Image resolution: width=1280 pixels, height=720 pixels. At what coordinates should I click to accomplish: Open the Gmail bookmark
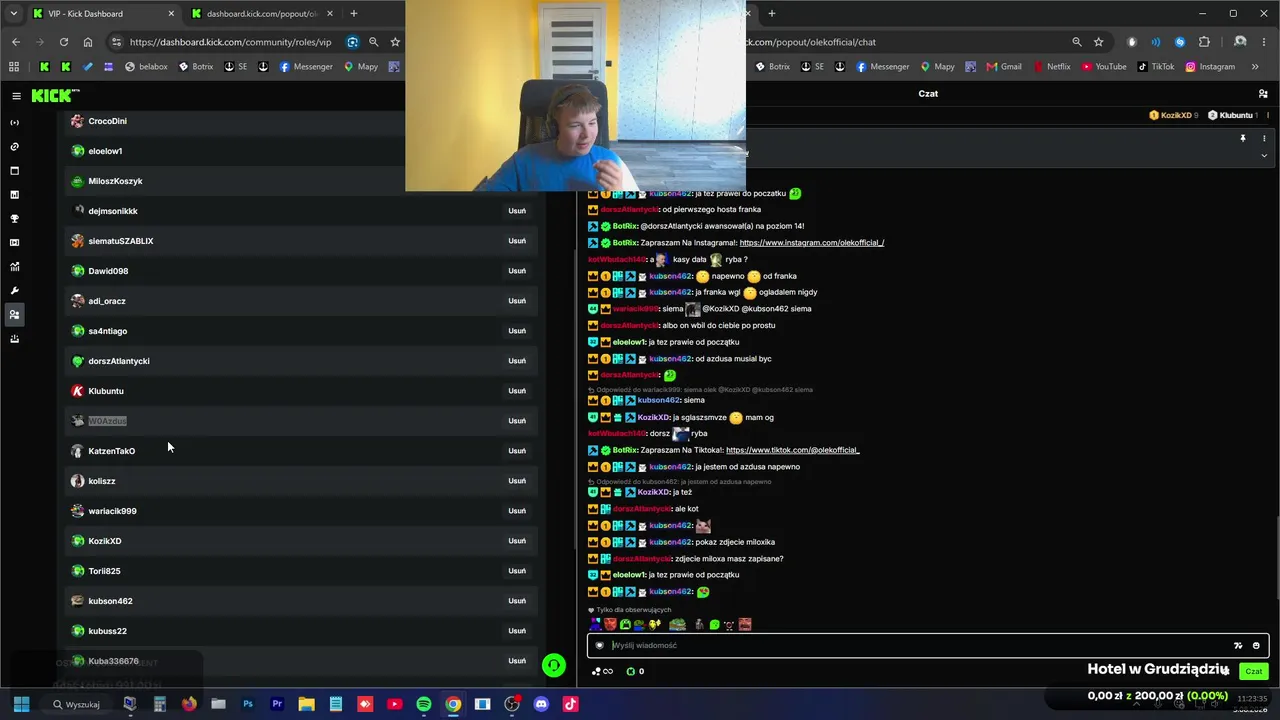click(1004, 67)
